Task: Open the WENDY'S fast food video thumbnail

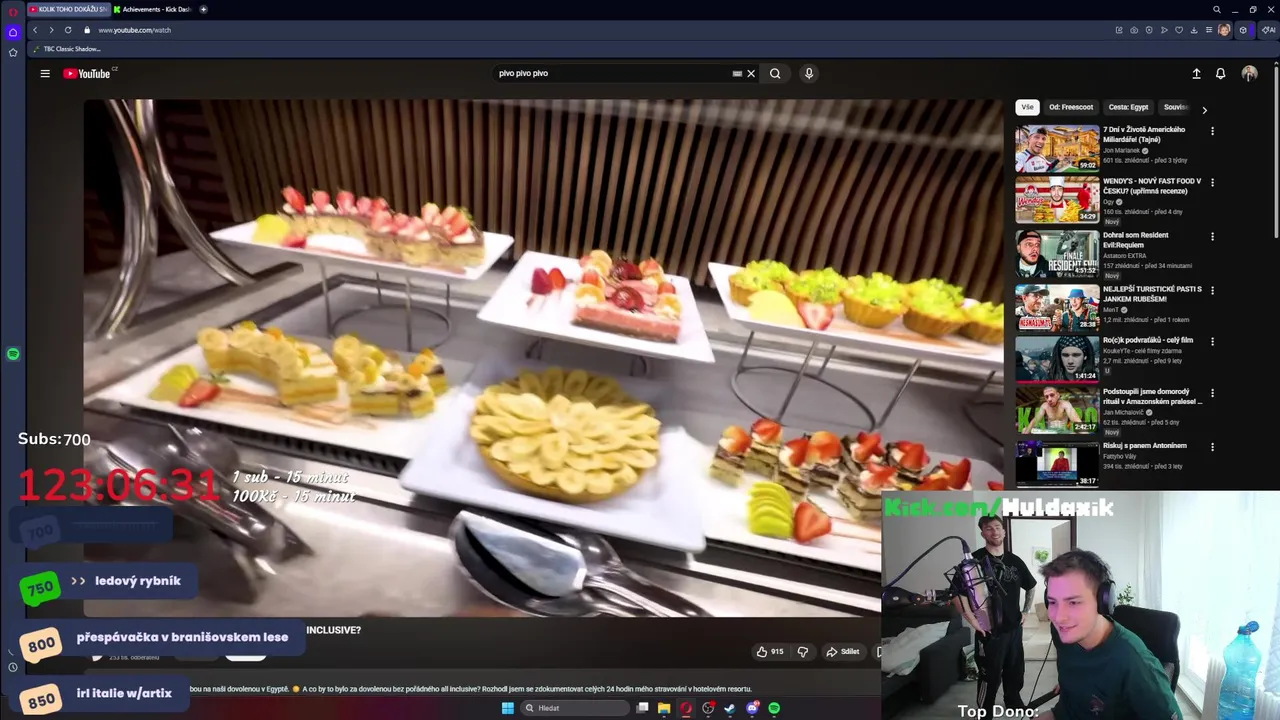Action: click(1057, 200)
